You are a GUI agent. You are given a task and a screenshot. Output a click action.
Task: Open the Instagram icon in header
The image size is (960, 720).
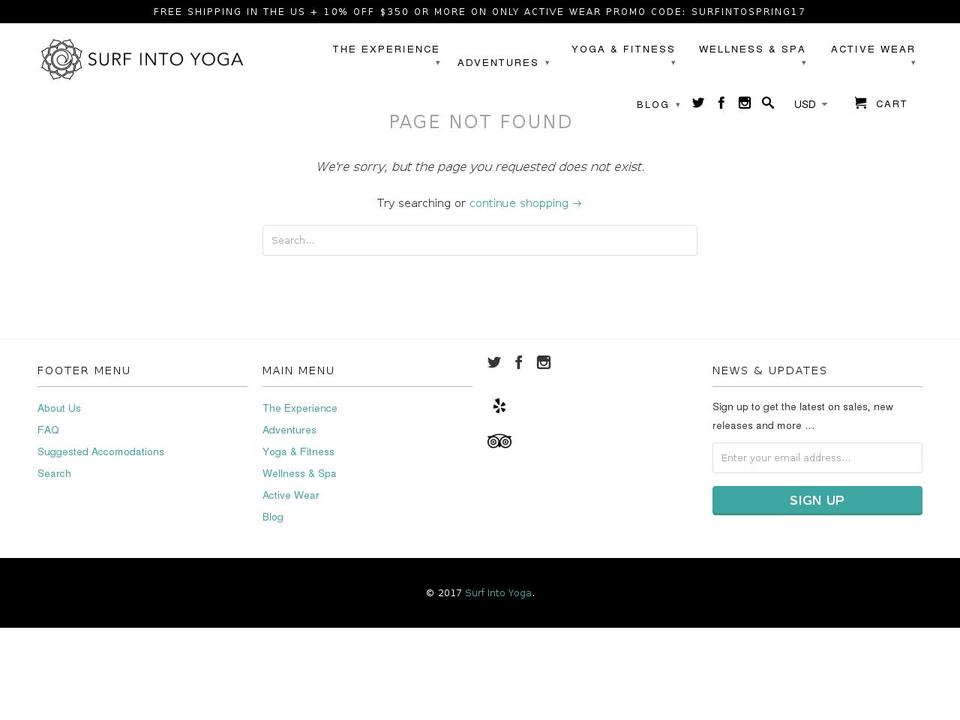click(744, 103)
